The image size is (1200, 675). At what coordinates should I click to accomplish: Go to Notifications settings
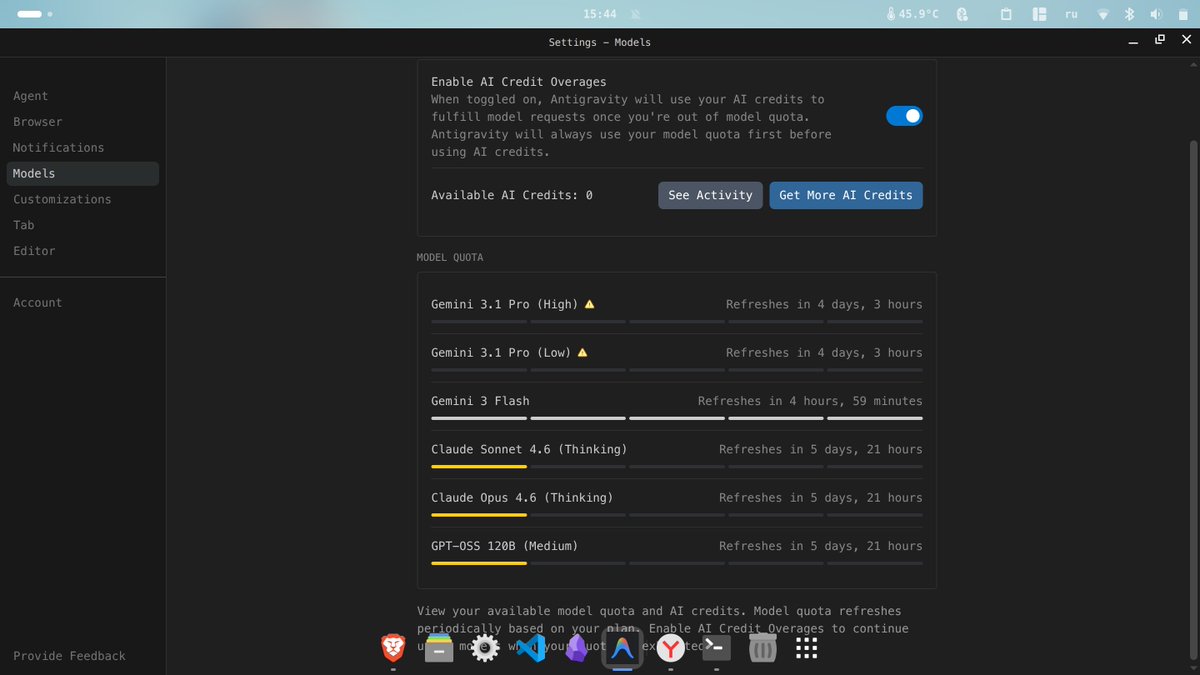[58, 147]
